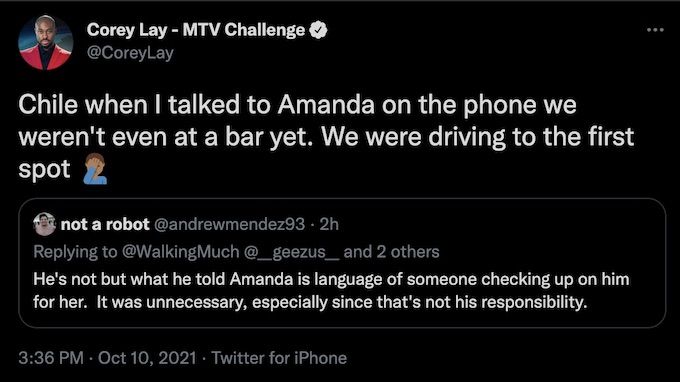
Task: Open the not a robot display name
Action: [105, 224]
